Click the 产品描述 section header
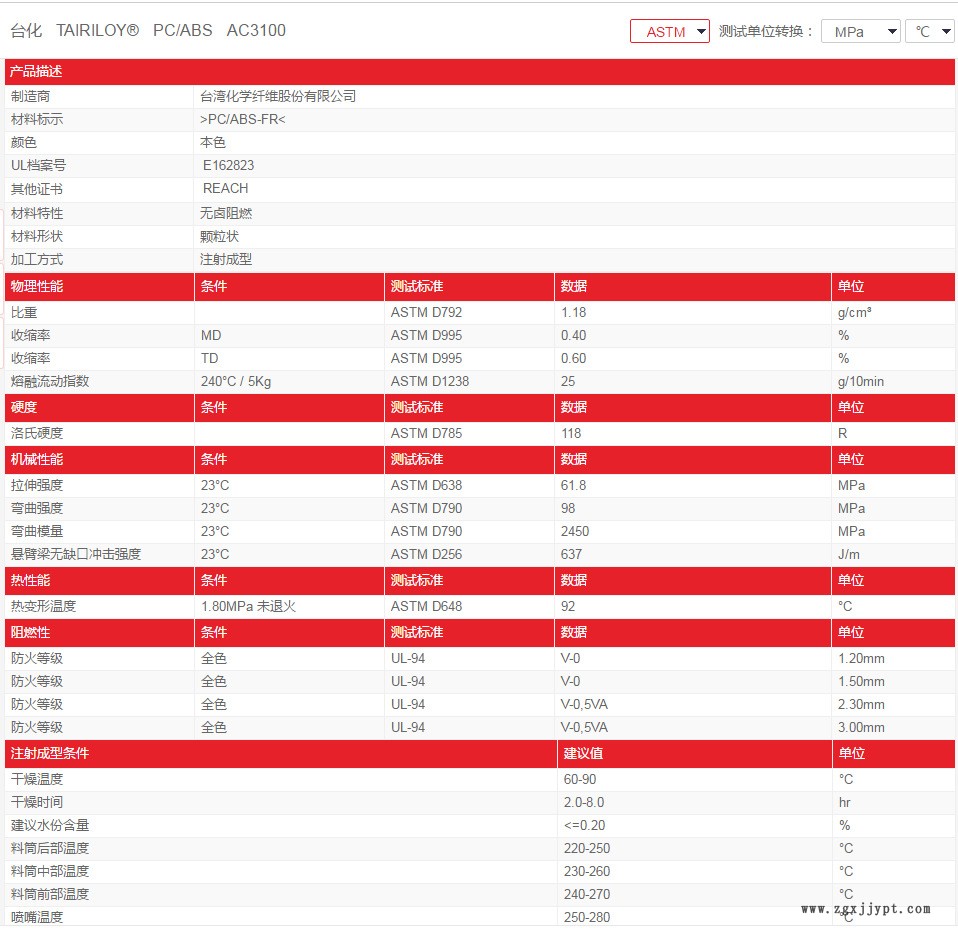958x931 pixels. tap(36, 72)
